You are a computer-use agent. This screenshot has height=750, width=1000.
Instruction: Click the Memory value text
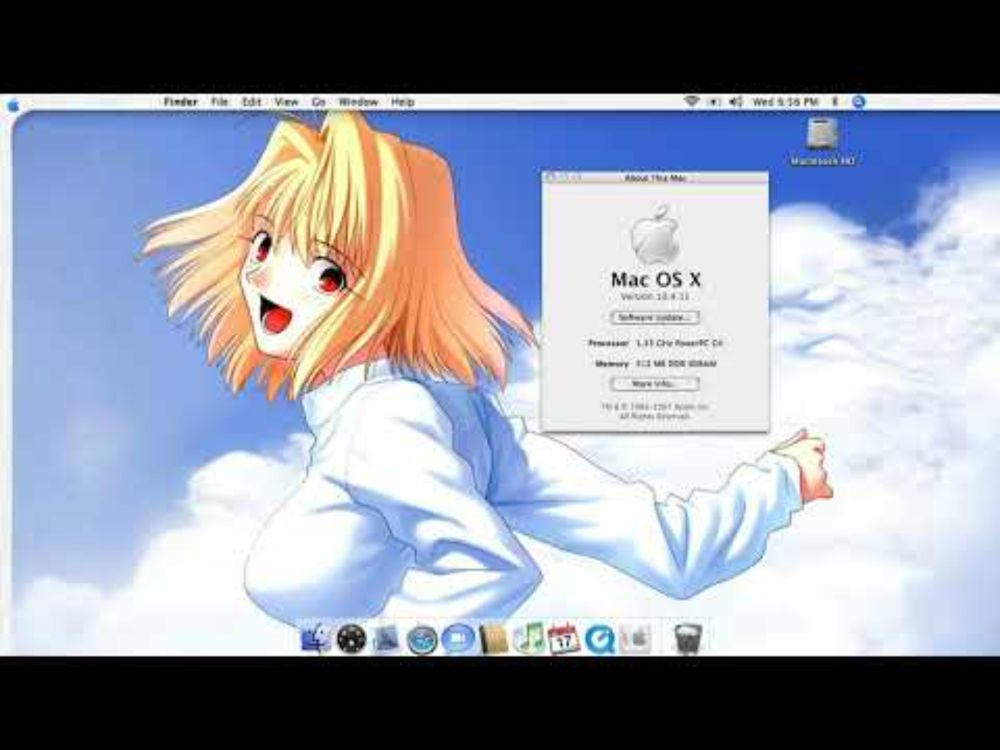(676, 364)
